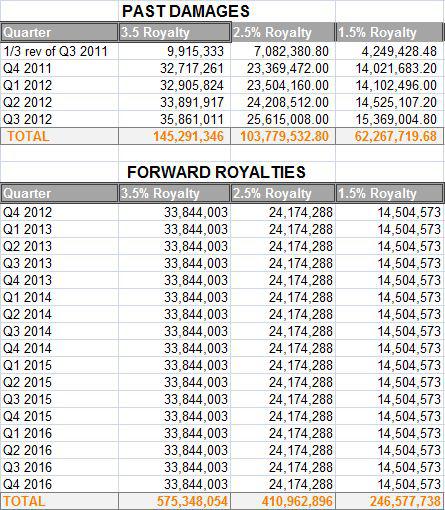The width and height of the screenshot is (445, 510).
Task: Select the Past Damages Quarter header cell
Action: (59, 32)
